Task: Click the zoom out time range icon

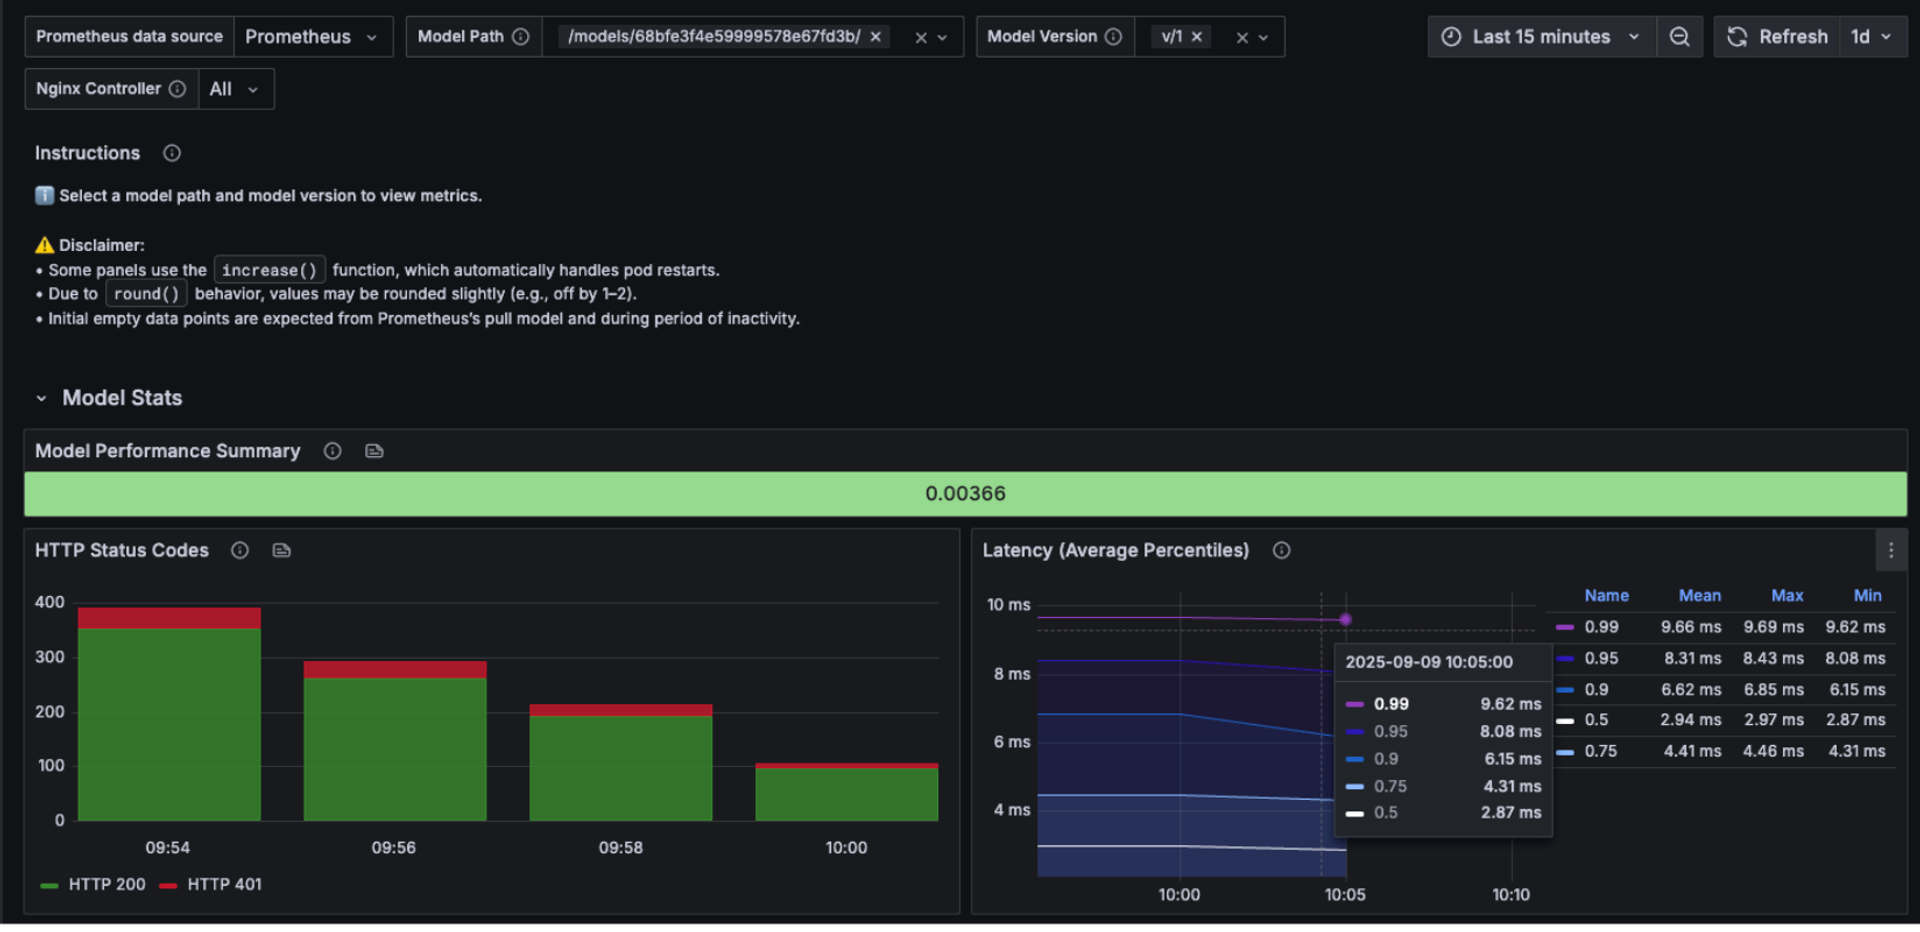Action: point(1680,37)
